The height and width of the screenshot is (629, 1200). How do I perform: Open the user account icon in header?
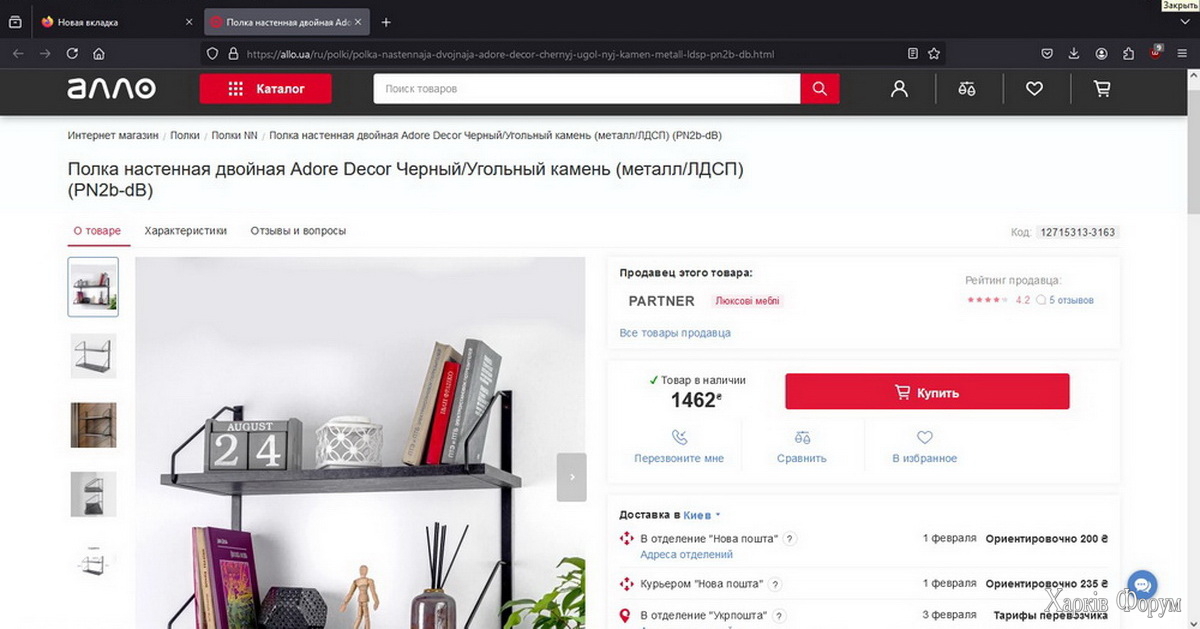tap(899, 89)
